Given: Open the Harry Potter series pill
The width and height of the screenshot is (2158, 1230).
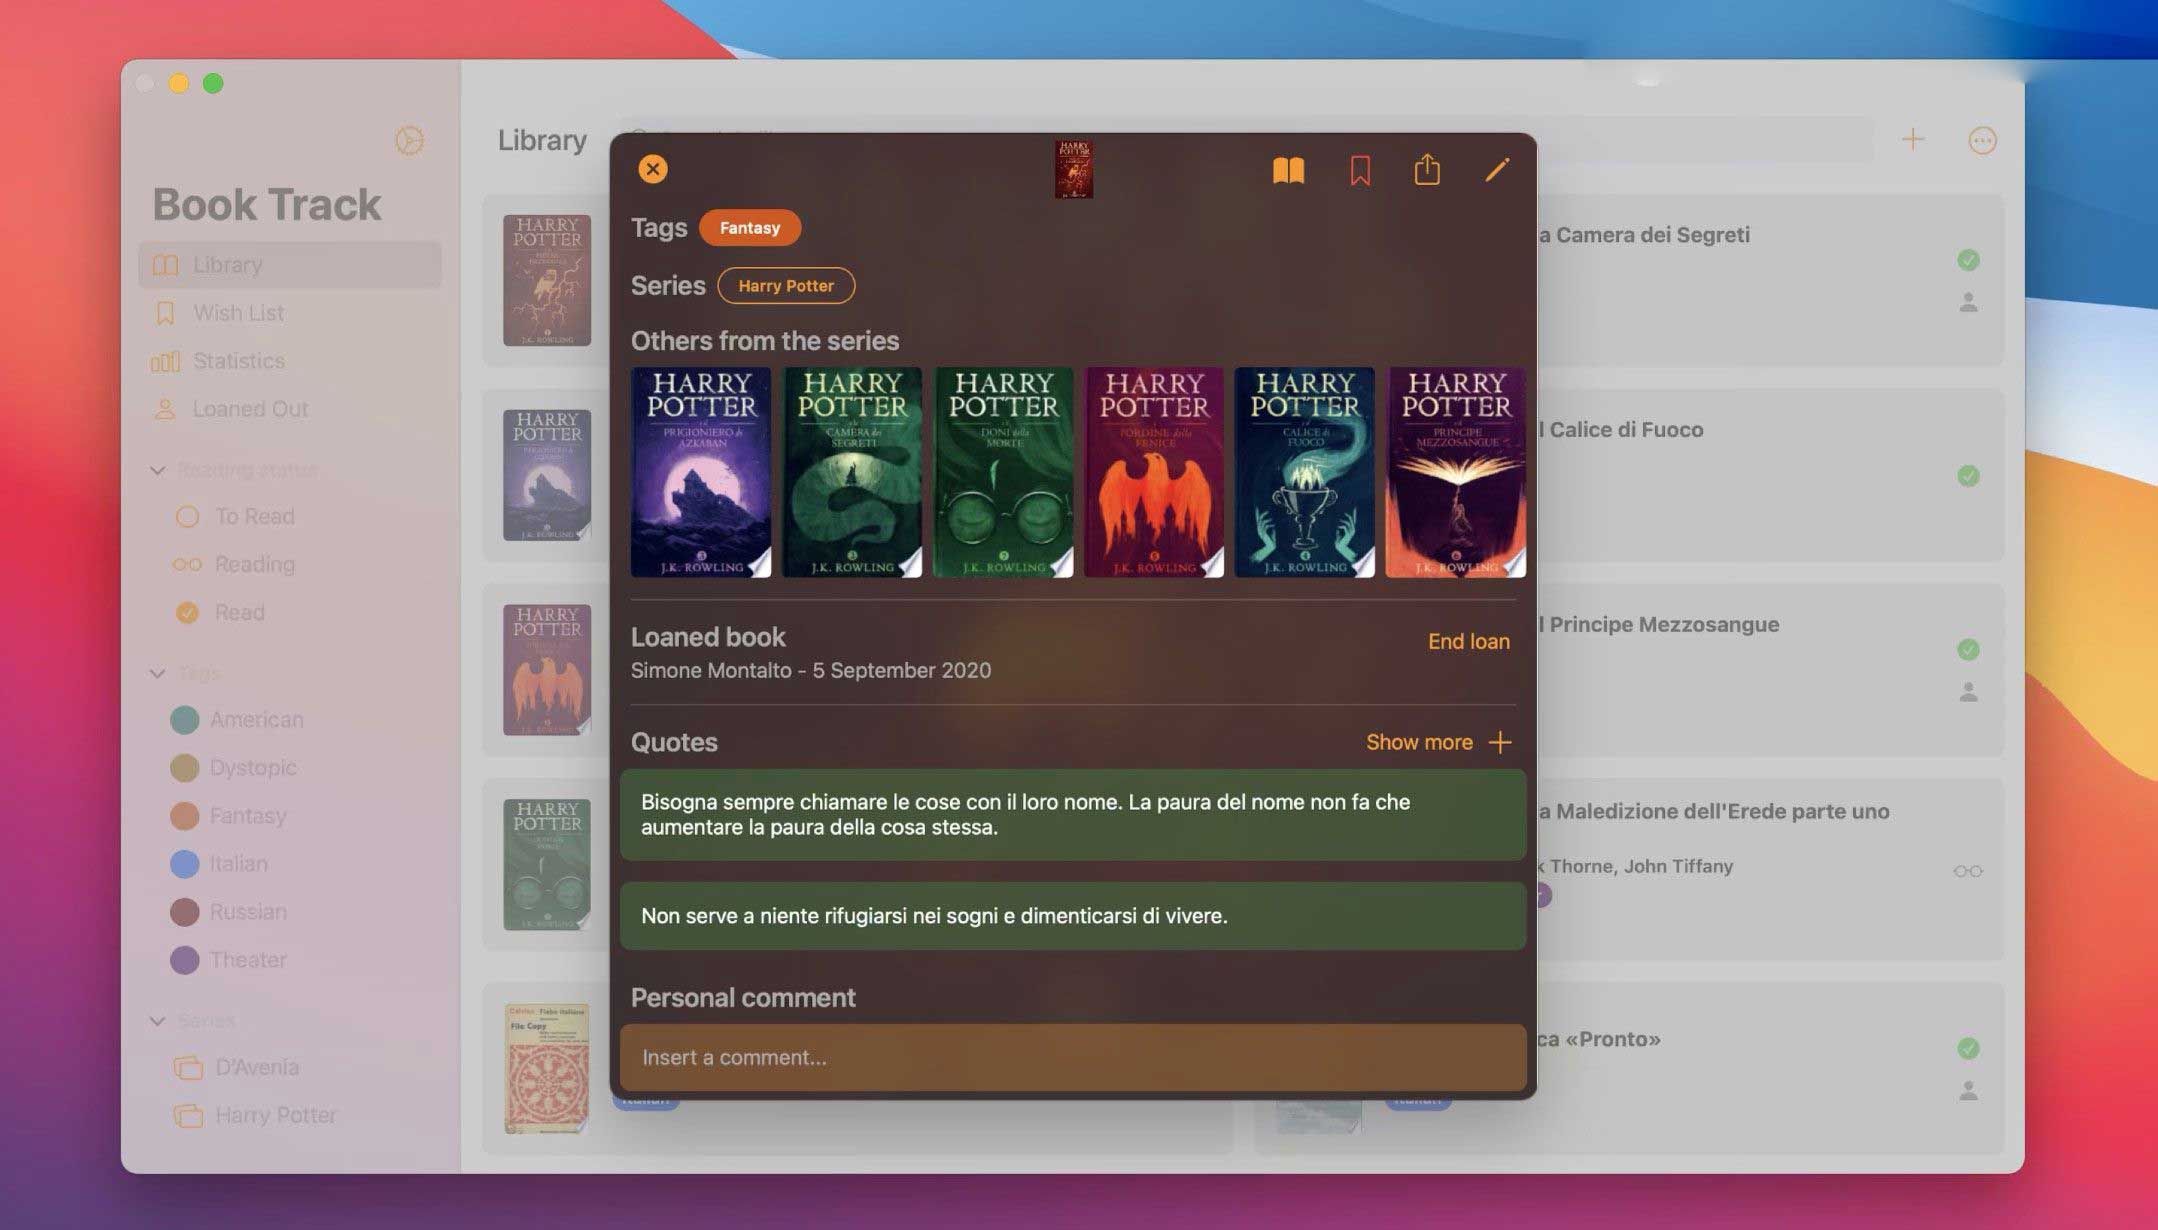Looking at the screenshot, I should tap(786, 286).
